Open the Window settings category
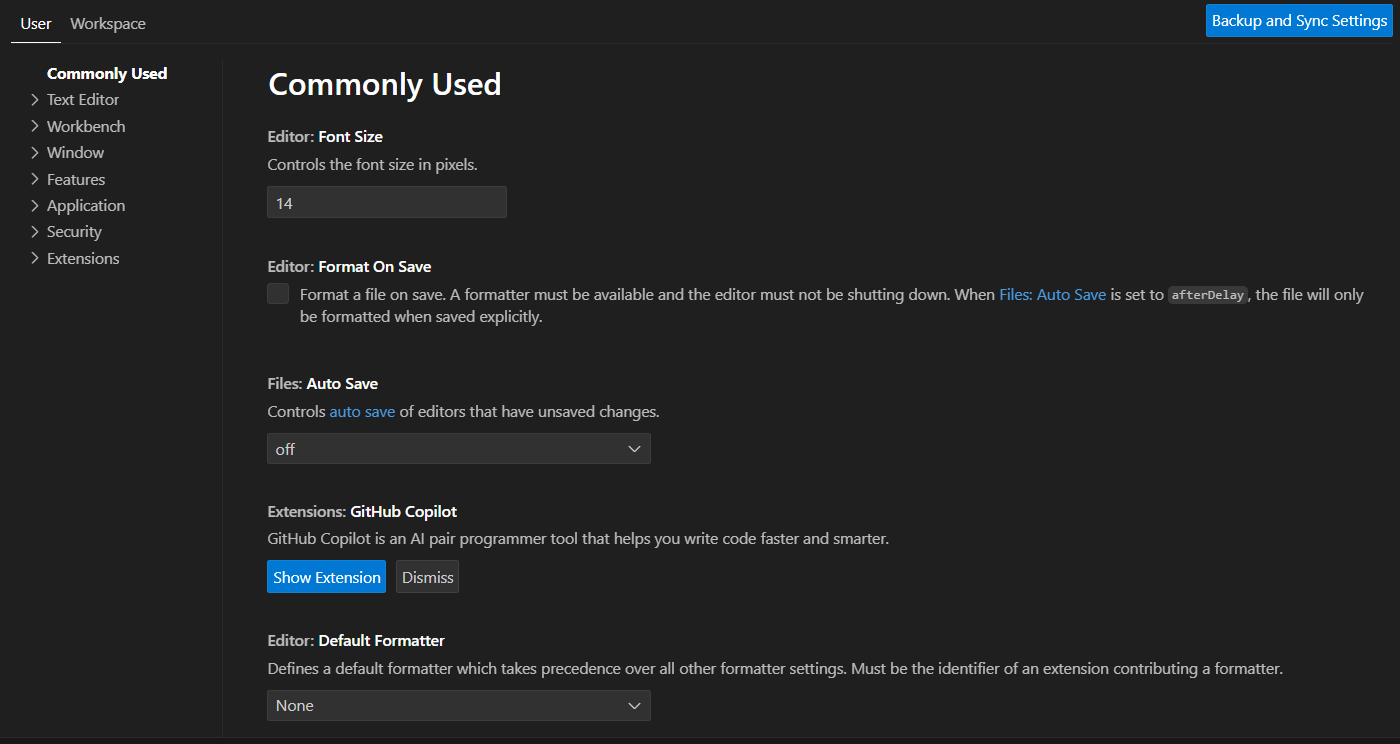This screenshot has width=1400, height=744. click(x=75, y=152)
